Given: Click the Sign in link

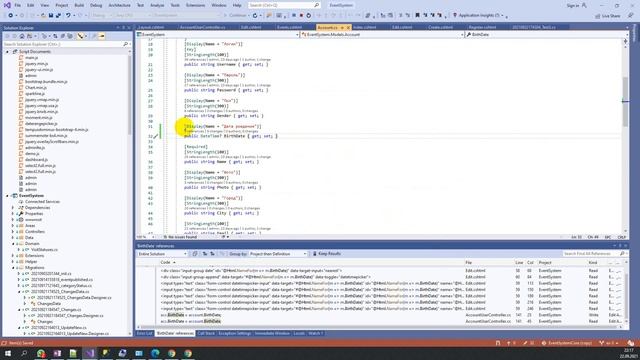Looking at the screenshot, I should 573,5.
